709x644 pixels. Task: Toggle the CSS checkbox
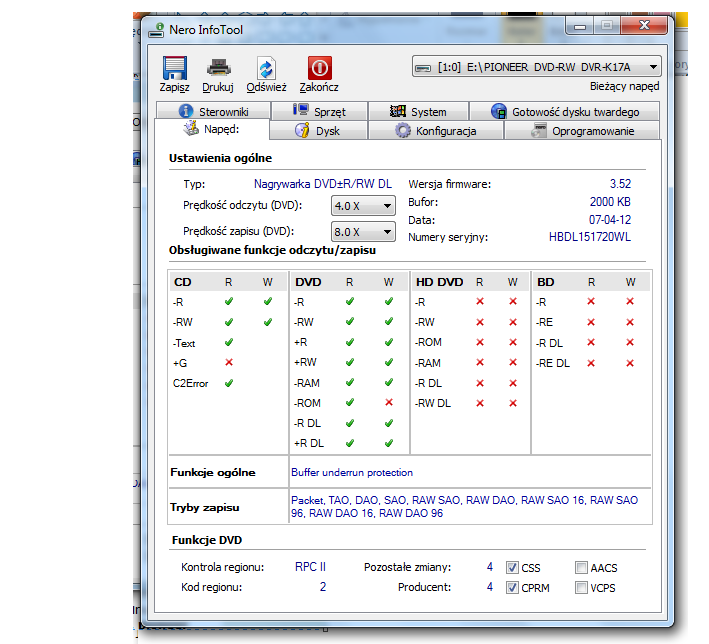(512, 568)
